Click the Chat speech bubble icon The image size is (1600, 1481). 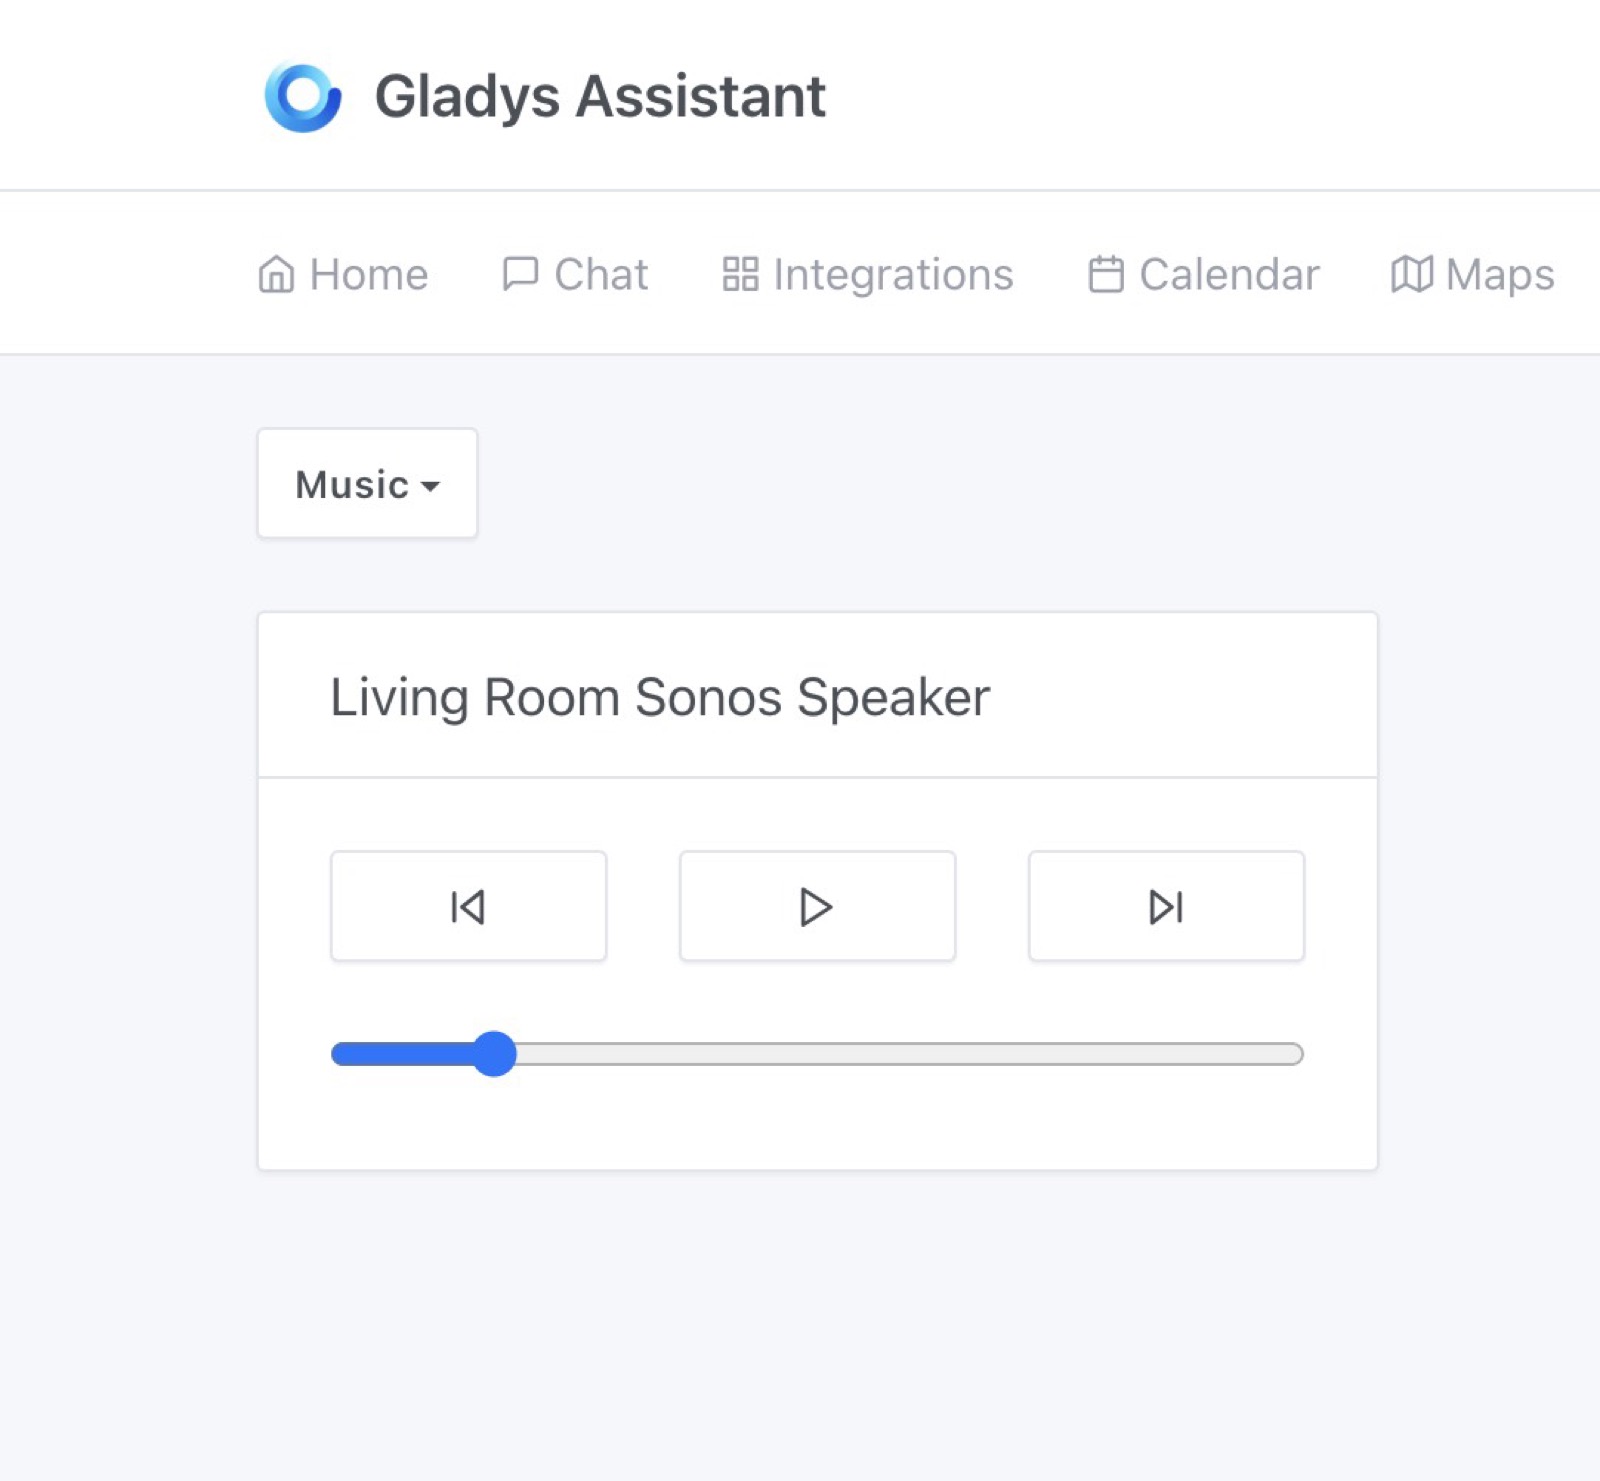(520, 273)
